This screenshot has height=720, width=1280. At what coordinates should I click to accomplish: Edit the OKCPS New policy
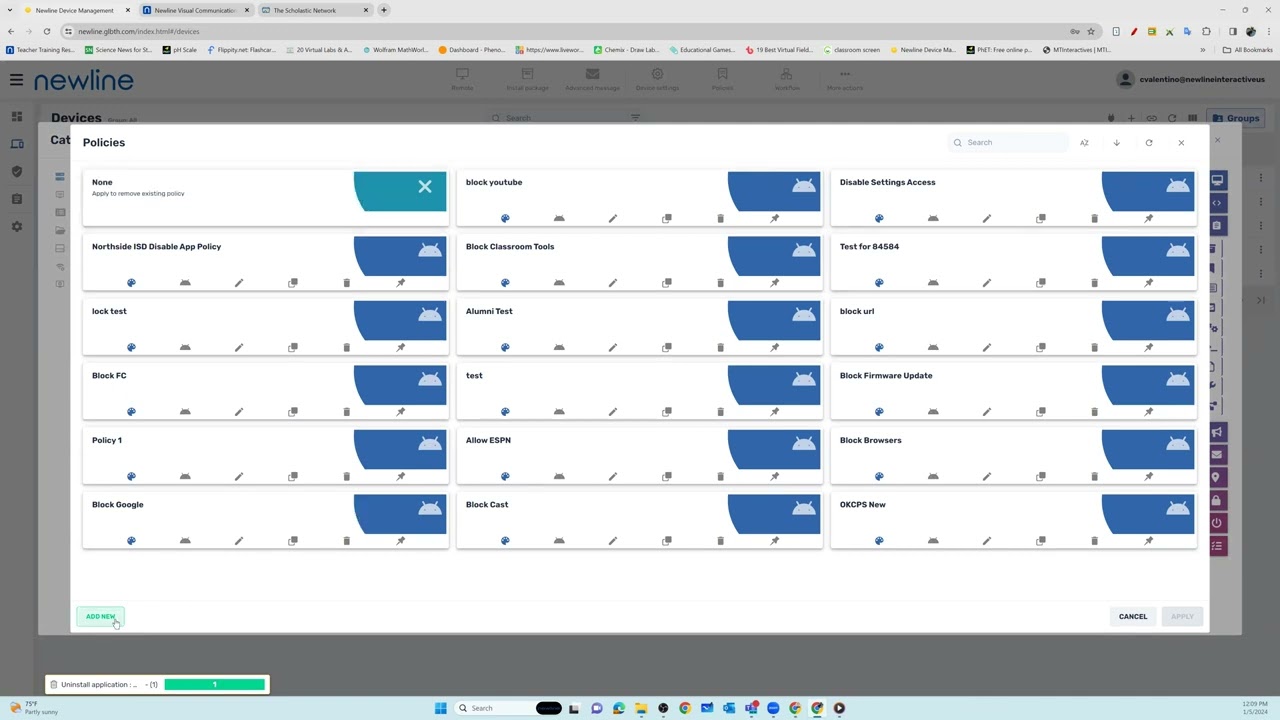click(x=987, y=541)
